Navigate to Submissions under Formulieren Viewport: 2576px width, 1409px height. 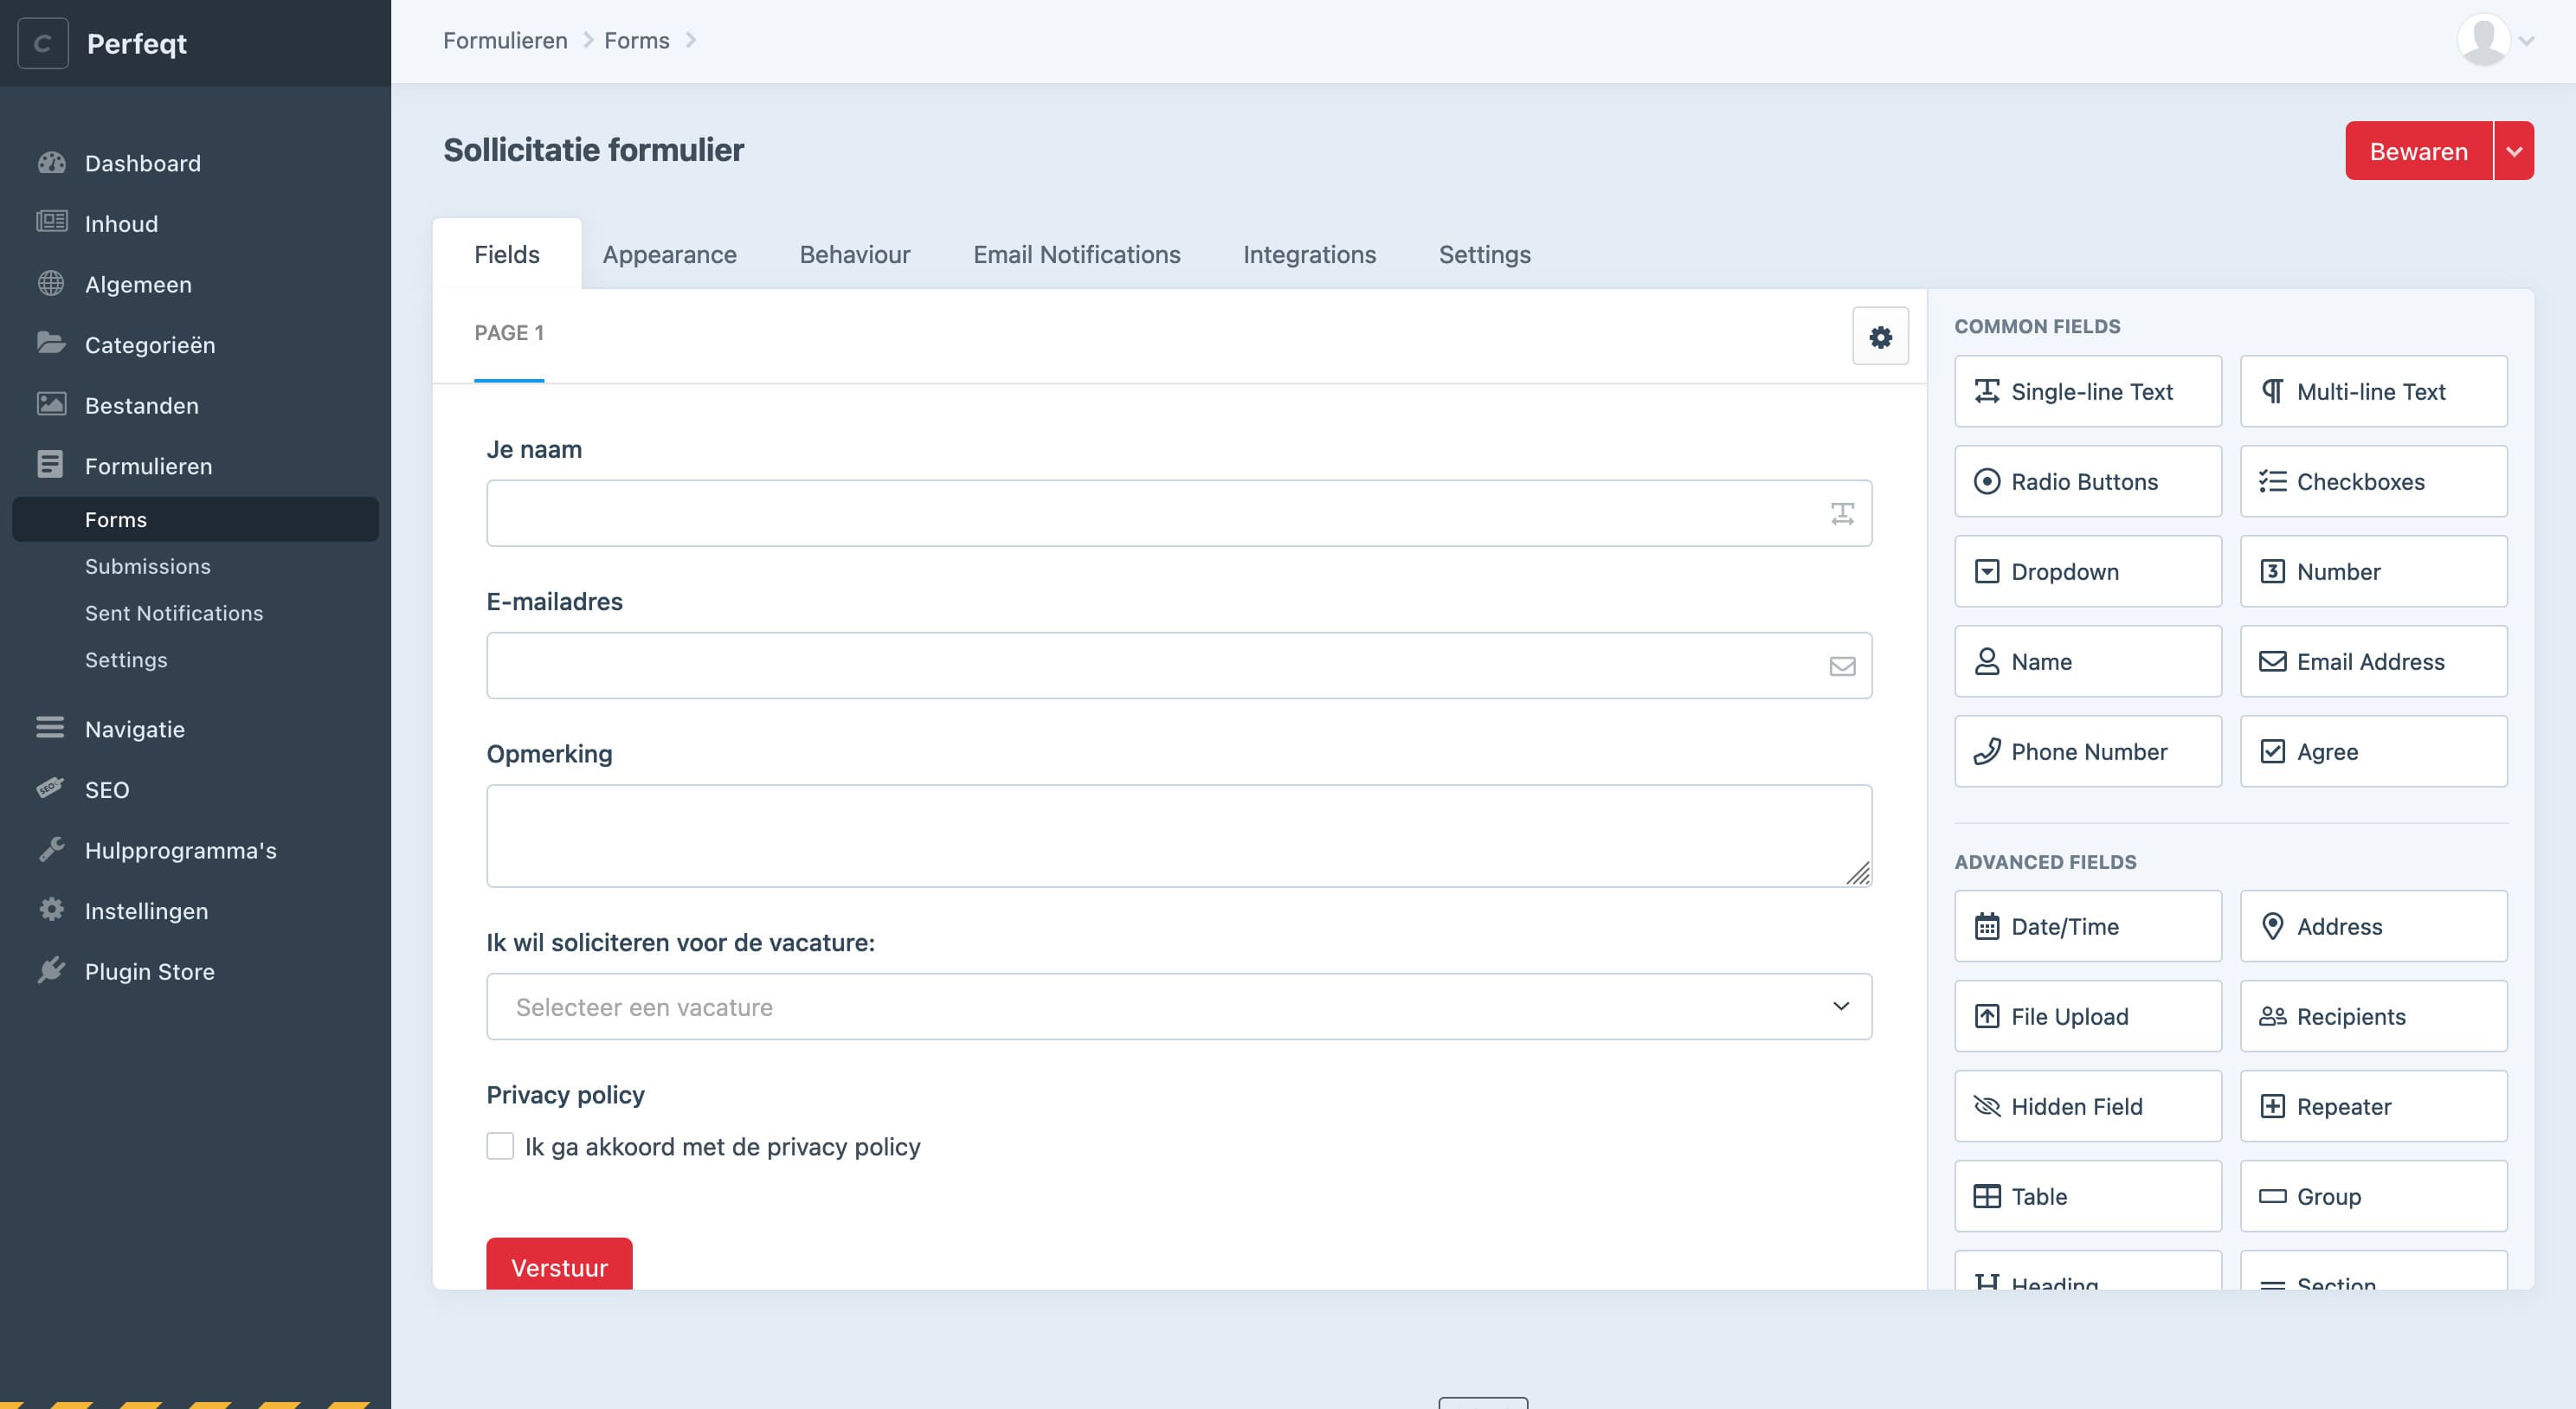tap(147, 566)
